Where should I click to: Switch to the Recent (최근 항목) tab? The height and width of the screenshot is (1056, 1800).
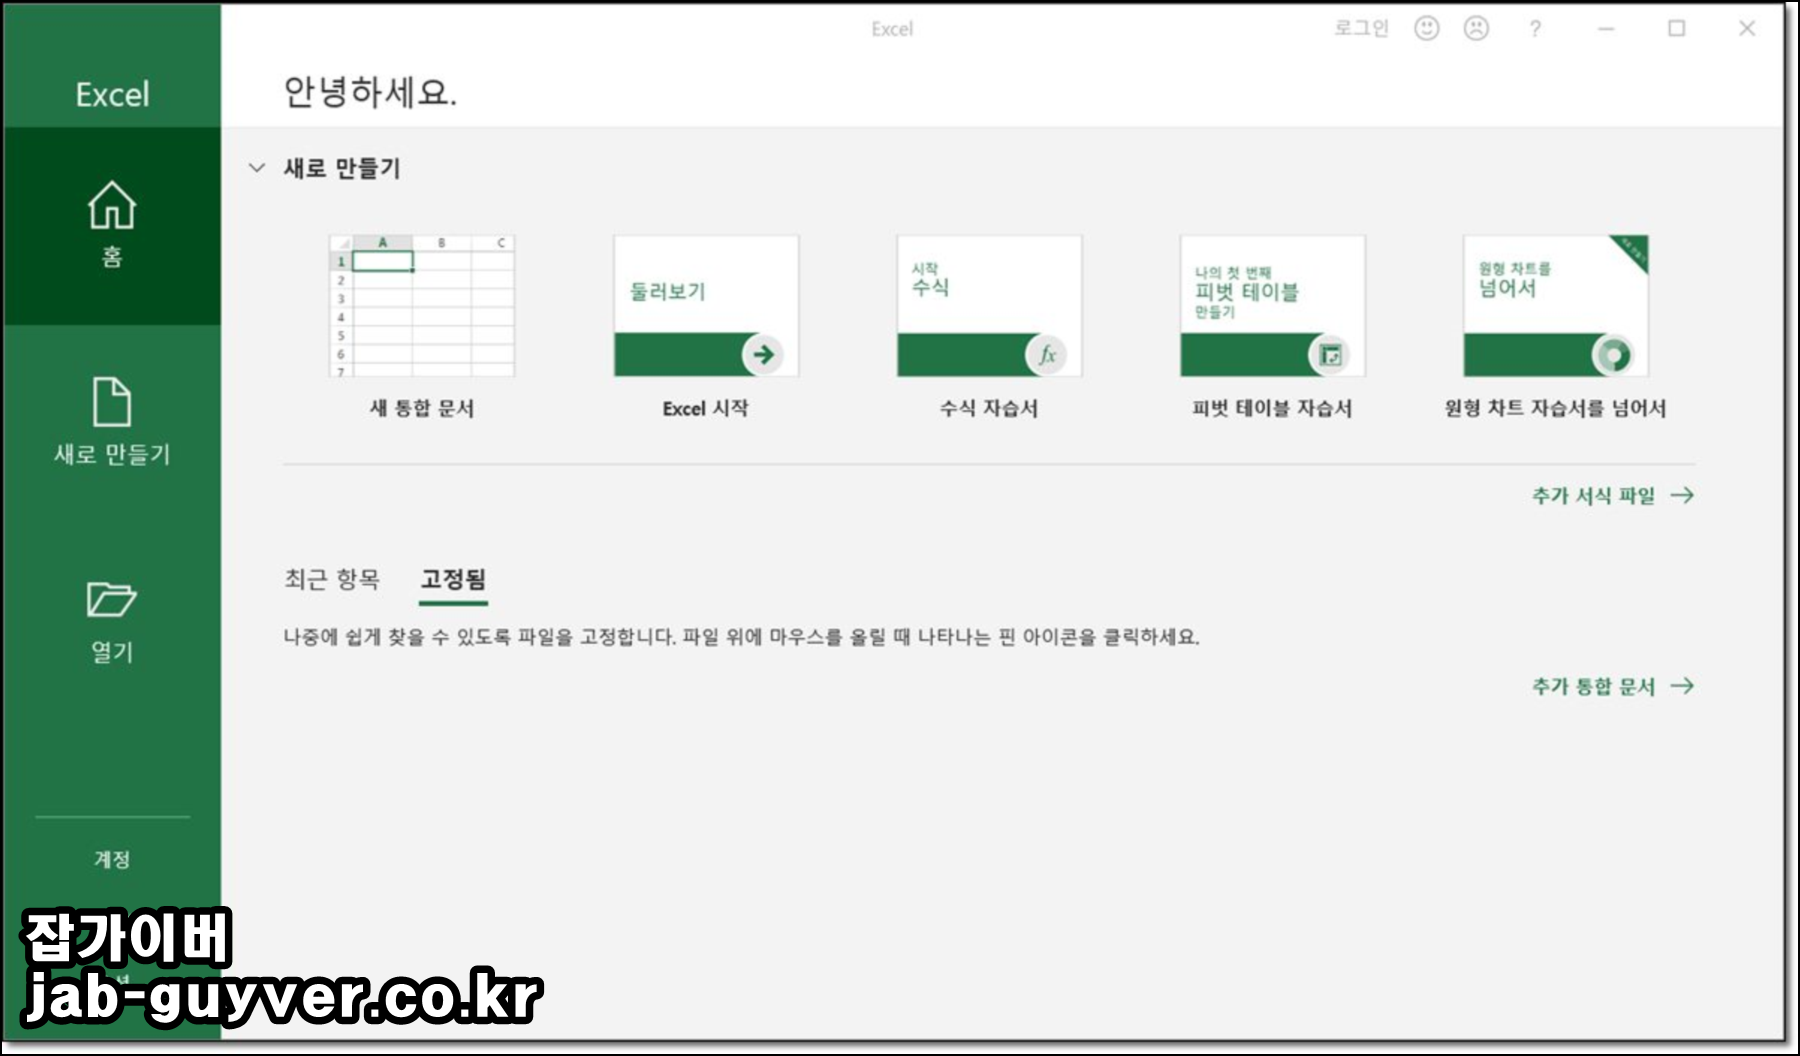332,579
